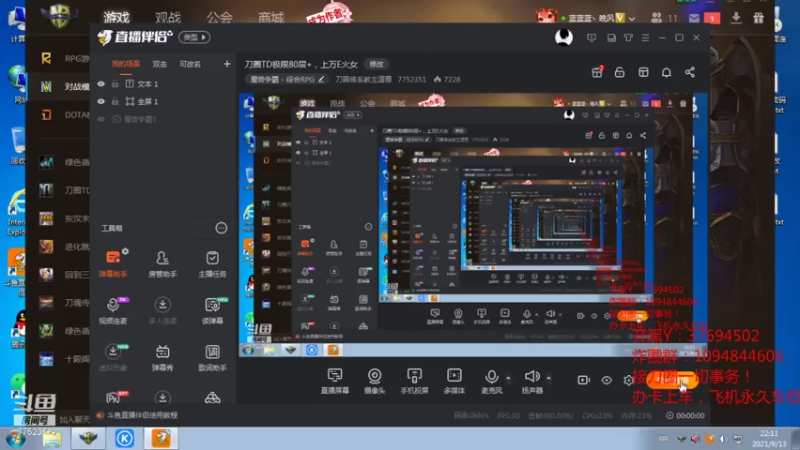Click the gift box icon with red badge
Viewport: 800px width, 450px height.
coord(597,72)
